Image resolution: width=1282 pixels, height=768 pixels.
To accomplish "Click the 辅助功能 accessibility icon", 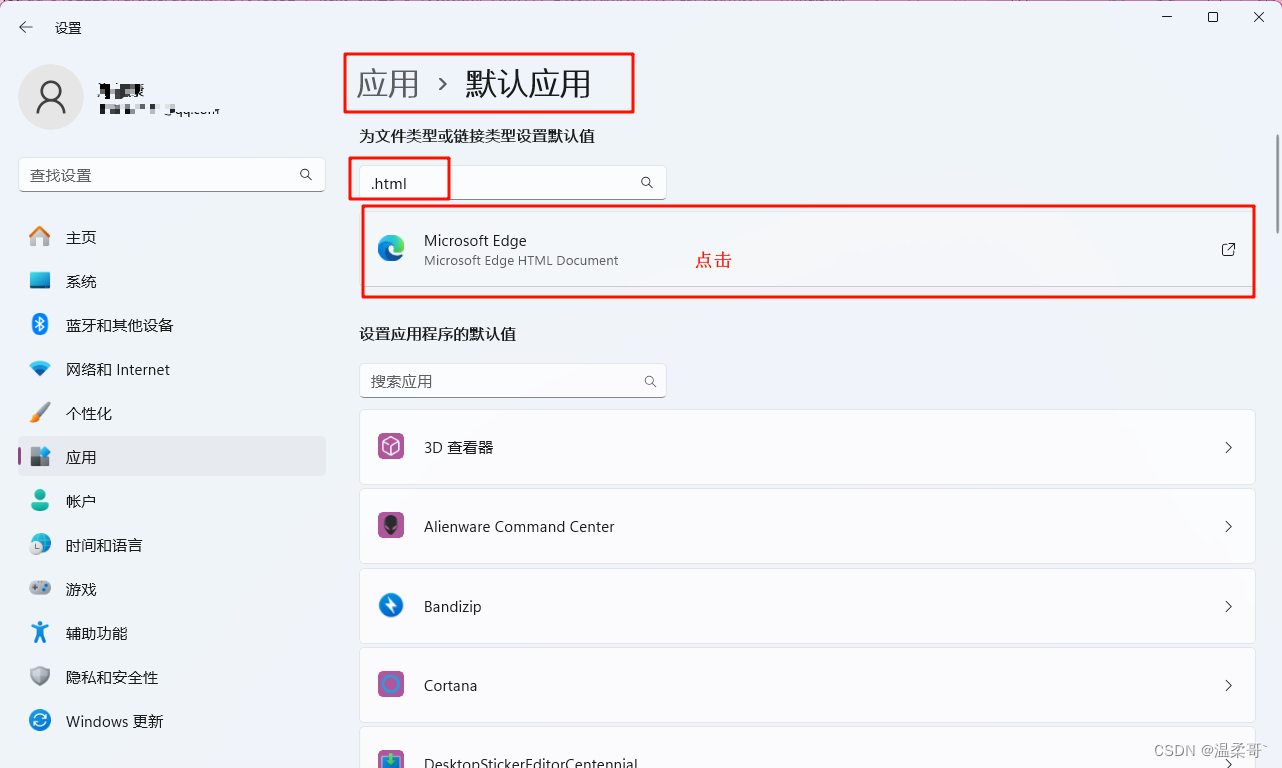I will (40, 632).
